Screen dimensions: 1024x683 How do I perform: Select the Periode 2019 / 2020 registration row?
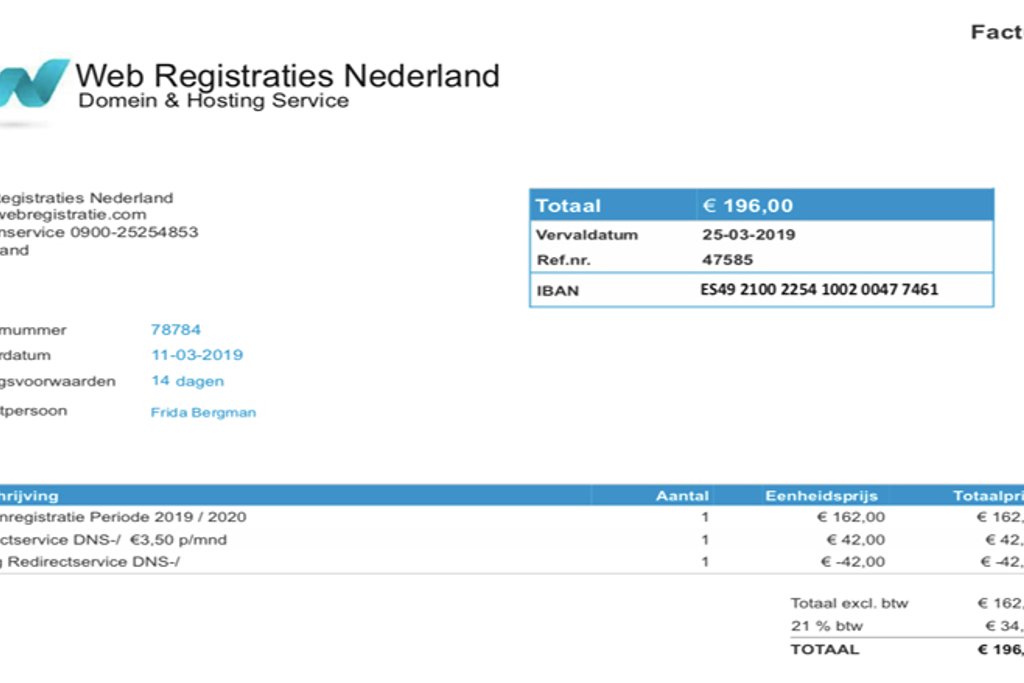[x=123, y=517]
